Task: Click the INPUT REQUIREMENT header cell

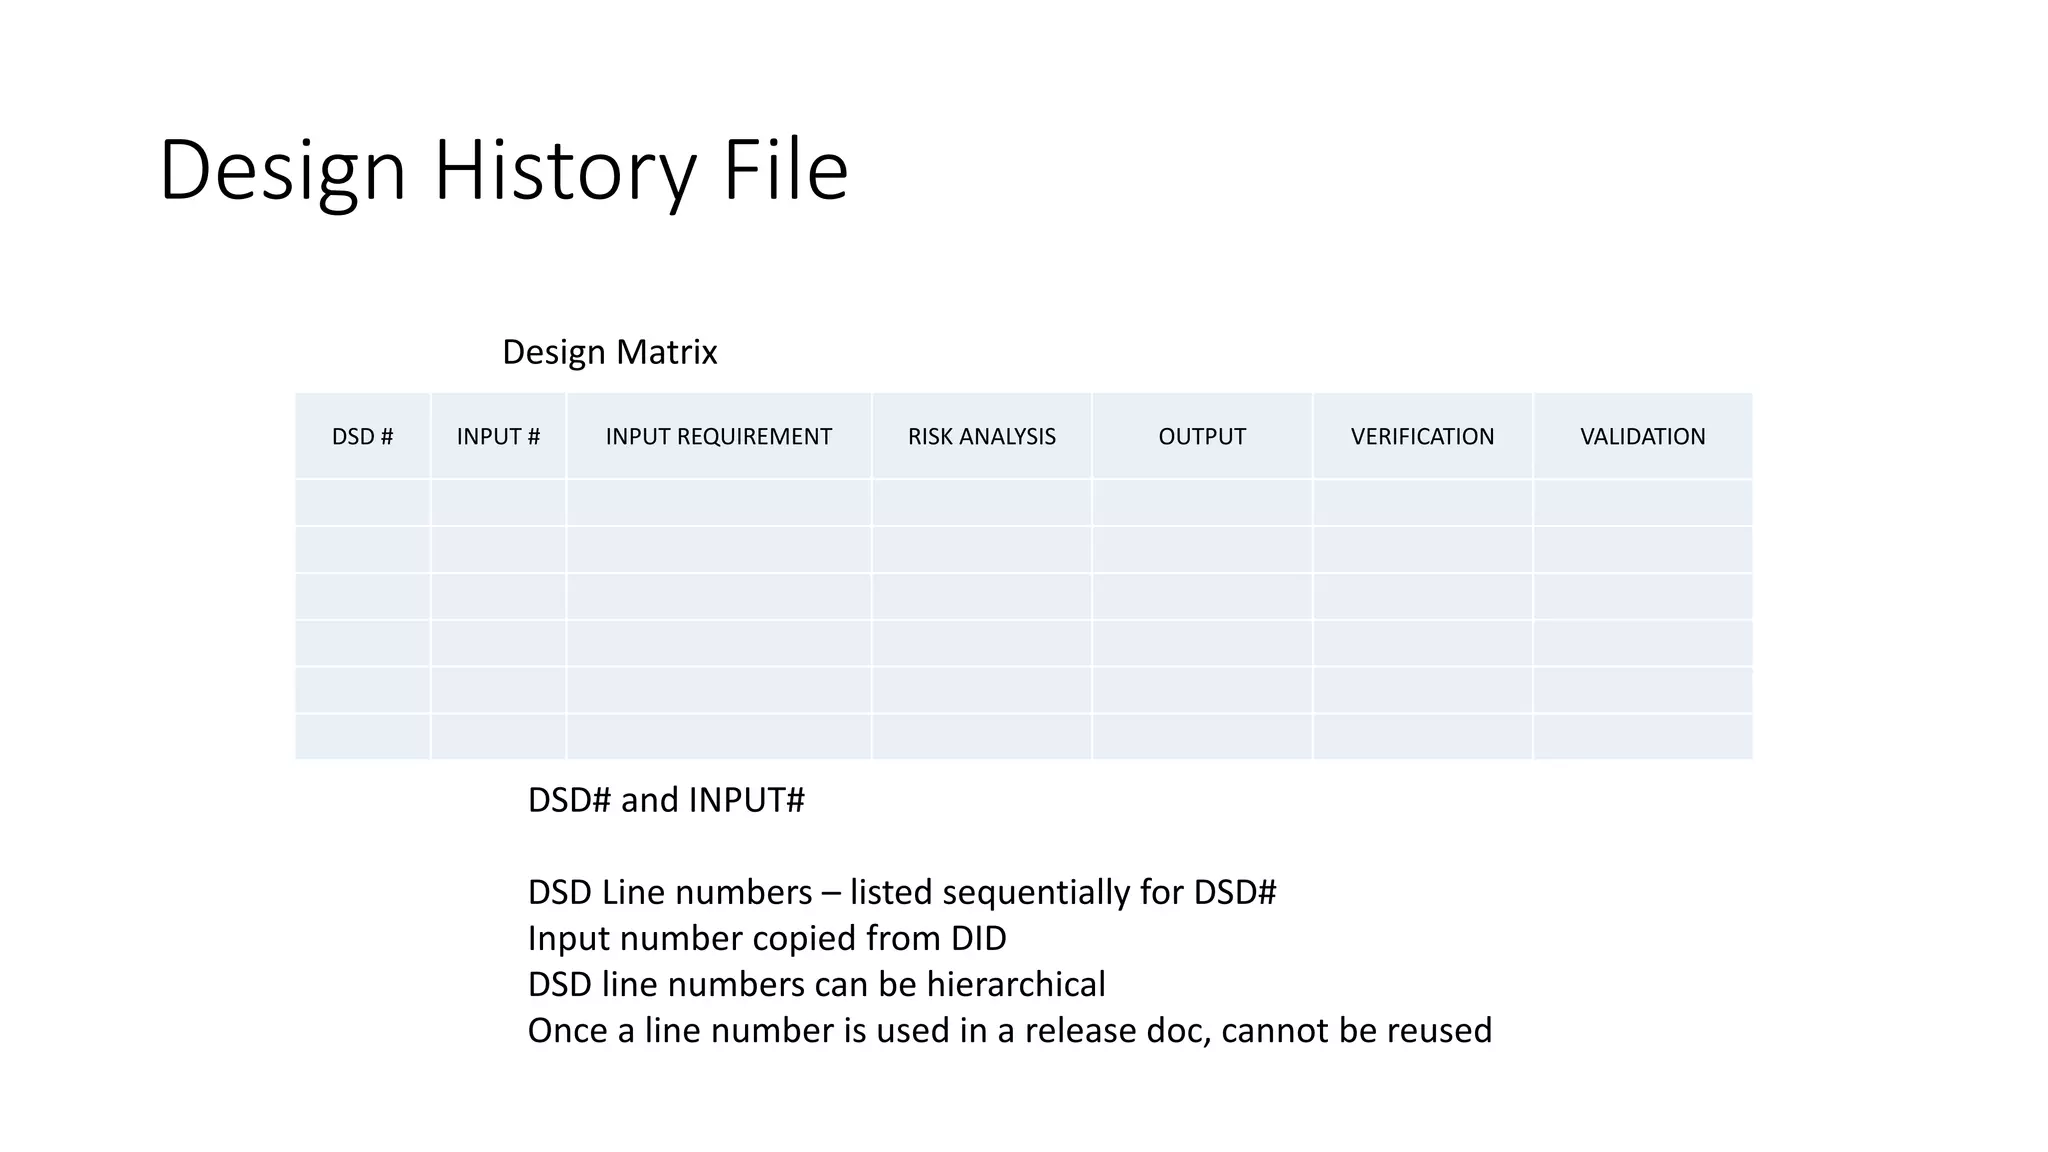Action: pyautogui.click(x=718, y=437)
